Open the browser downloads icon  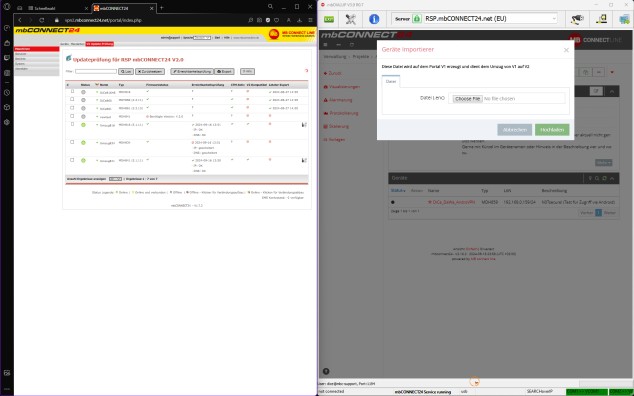point(299,20)
